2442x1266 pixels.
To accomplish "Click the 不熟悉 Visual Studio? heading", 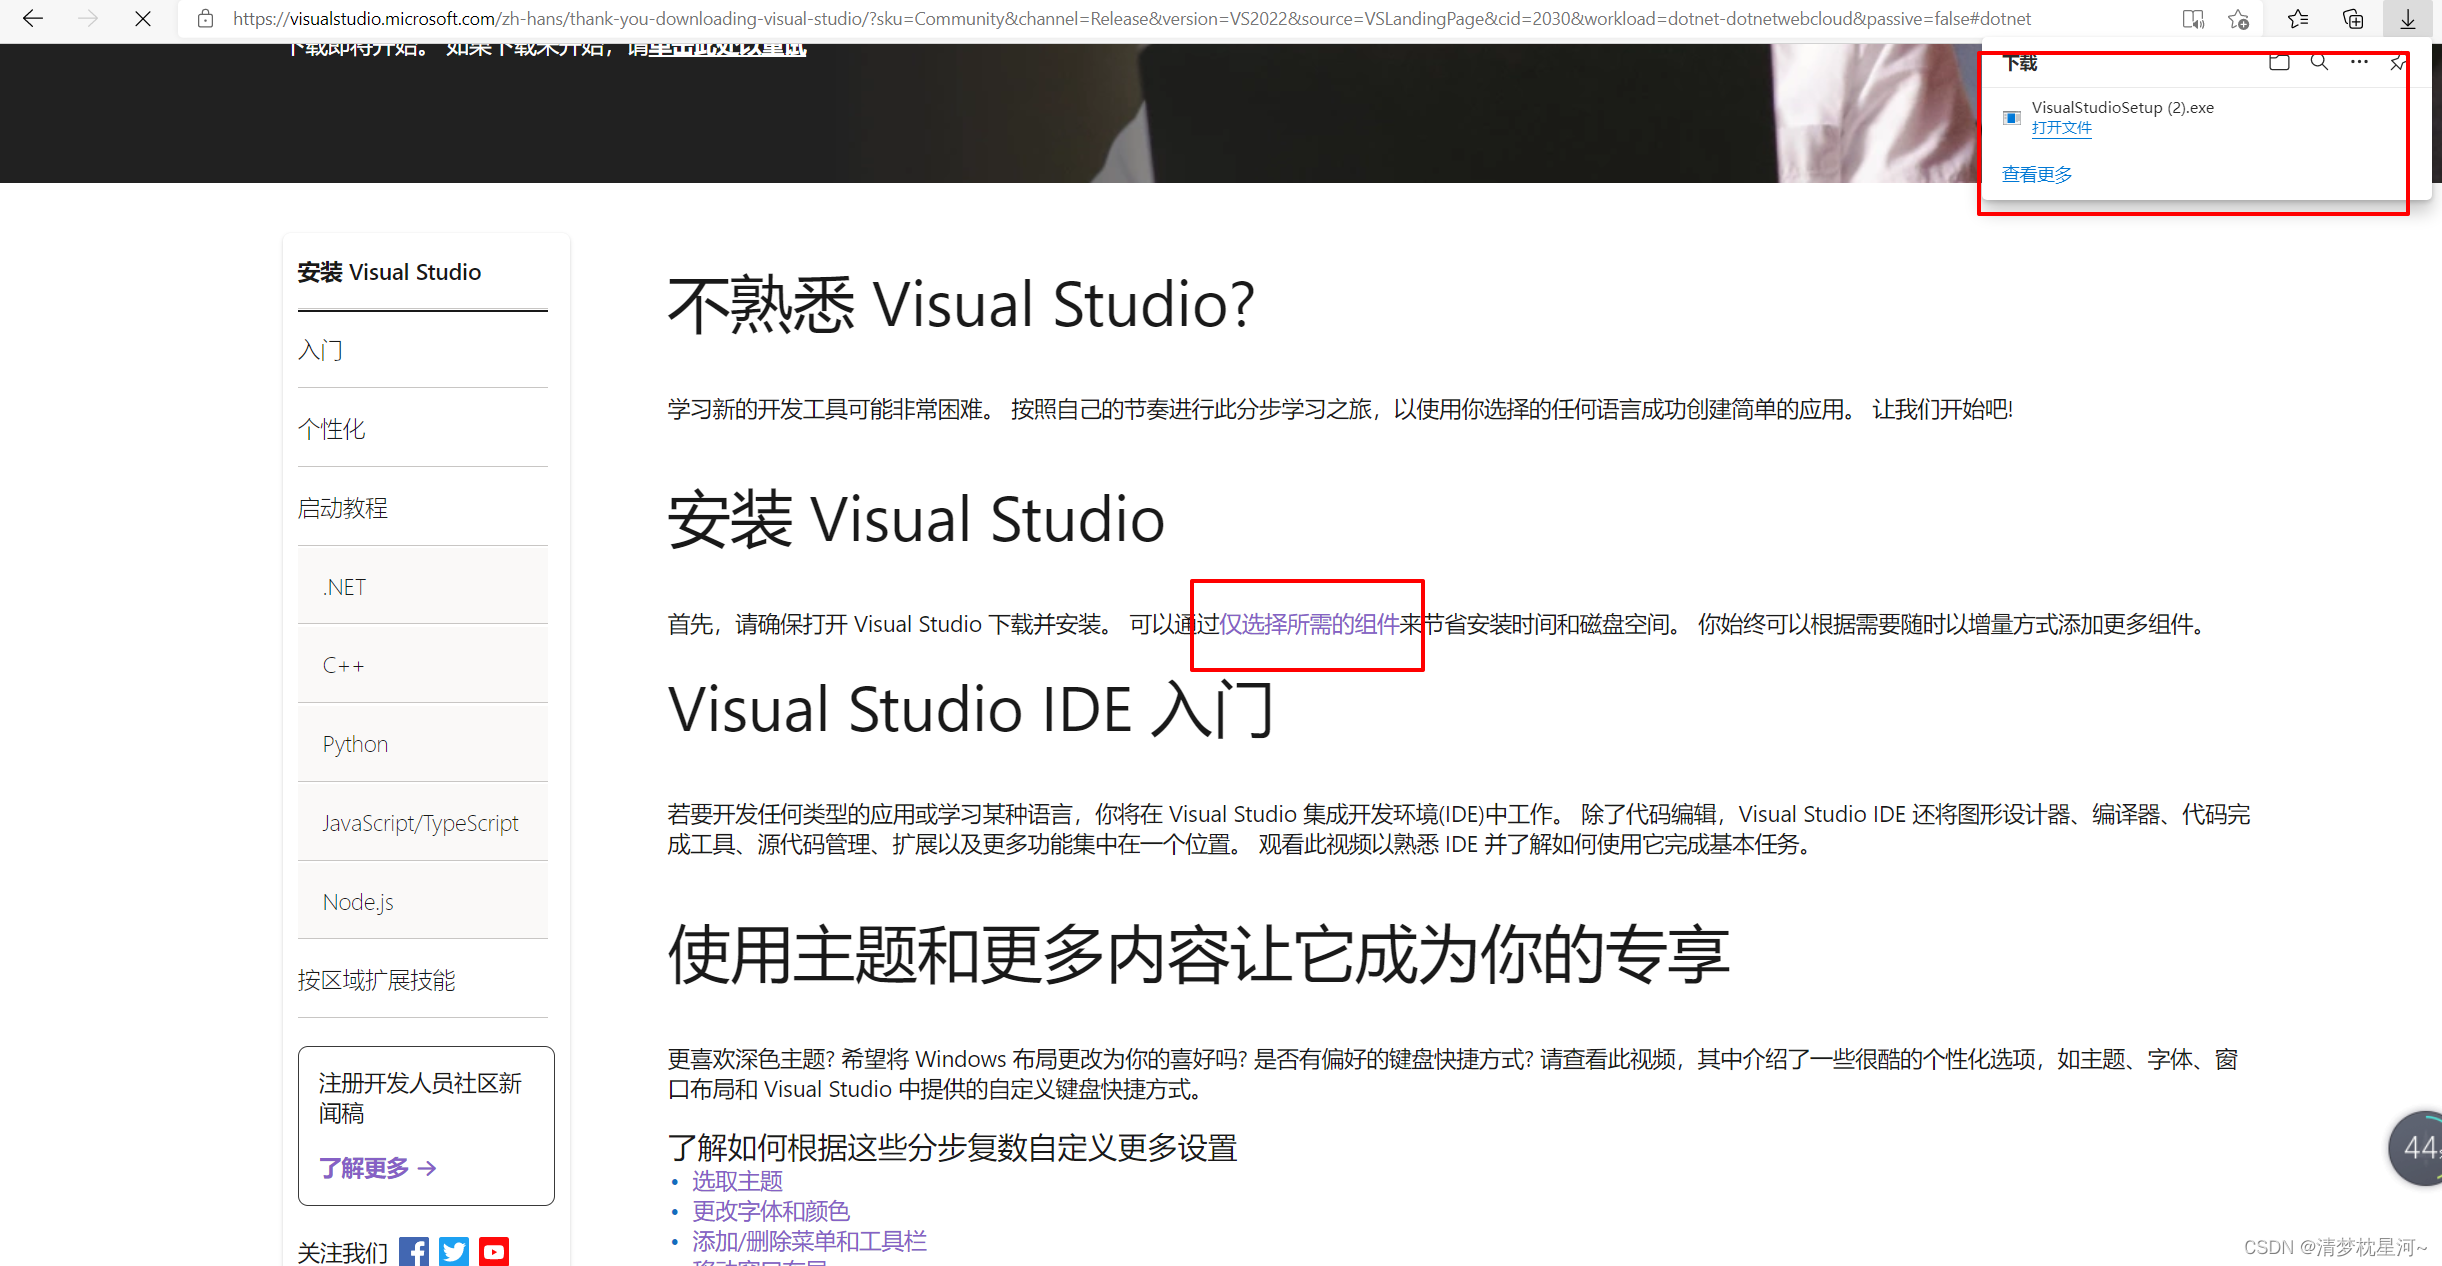I will (961, 305).
